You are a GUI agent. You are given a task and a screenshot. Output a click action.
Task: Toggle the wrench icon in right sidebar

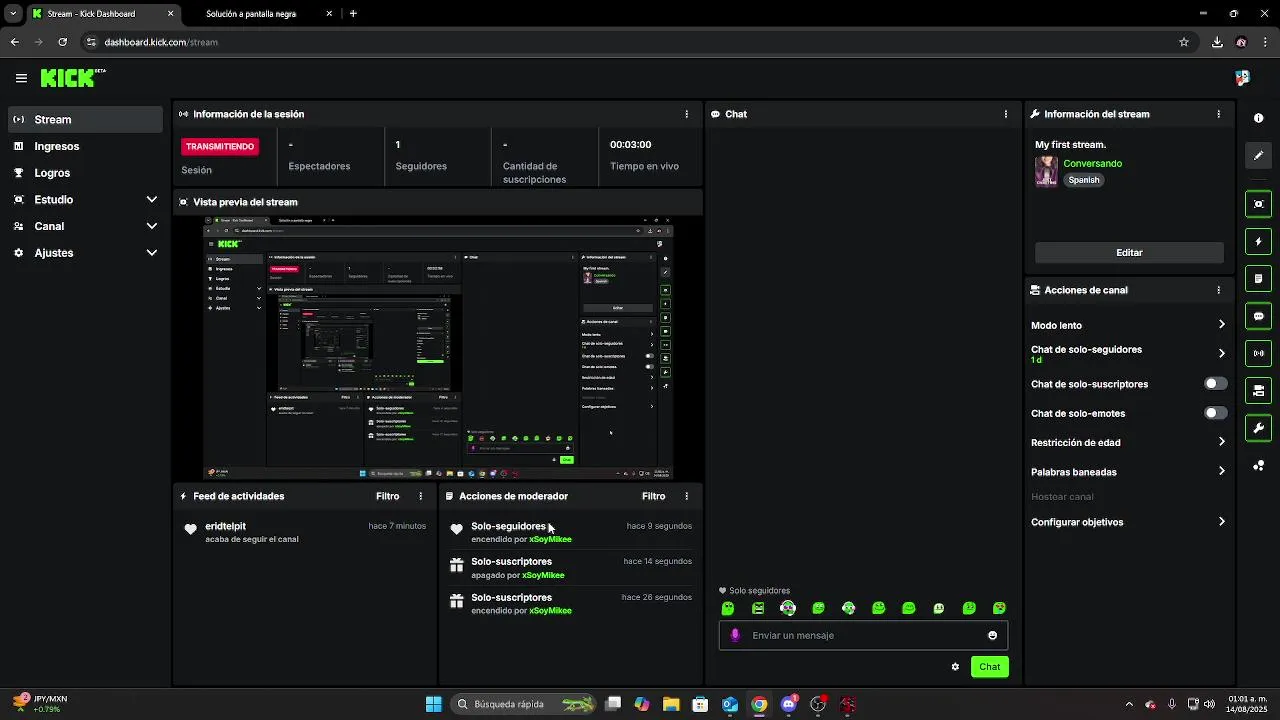(1258, 428)
